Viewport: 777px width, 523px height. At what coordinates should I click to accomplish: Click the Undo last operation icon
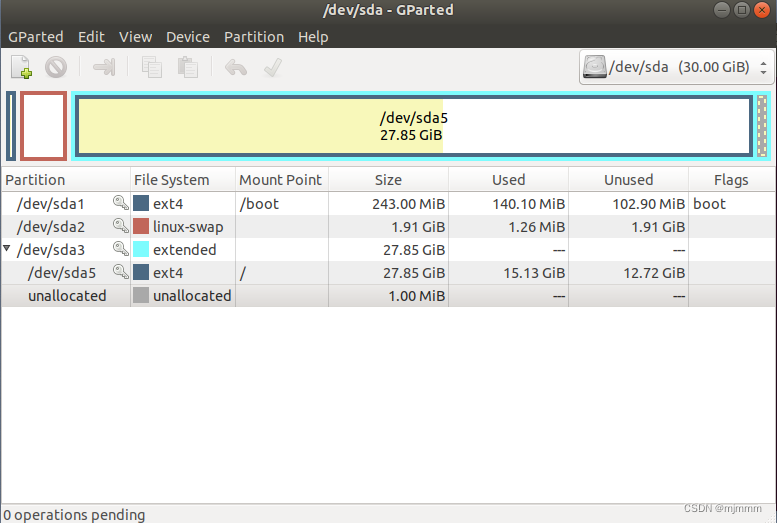(236, 67)
